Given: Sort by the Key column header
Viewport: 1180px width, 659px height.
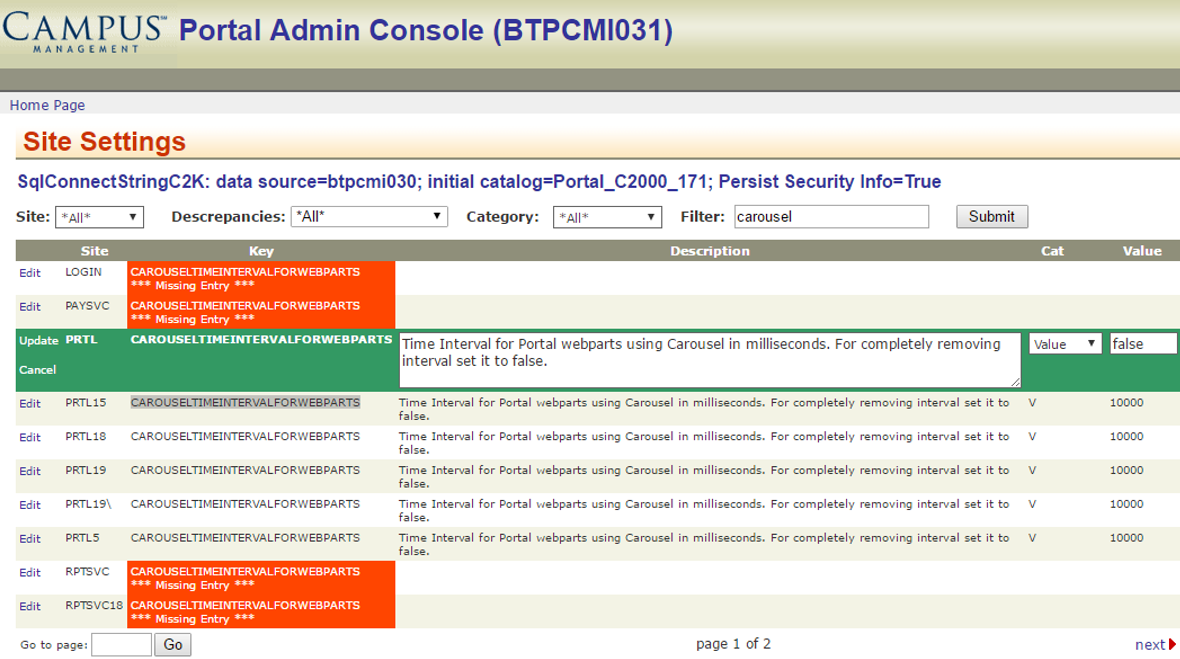Looking at the screenshot, I should [x=261, y=251].
